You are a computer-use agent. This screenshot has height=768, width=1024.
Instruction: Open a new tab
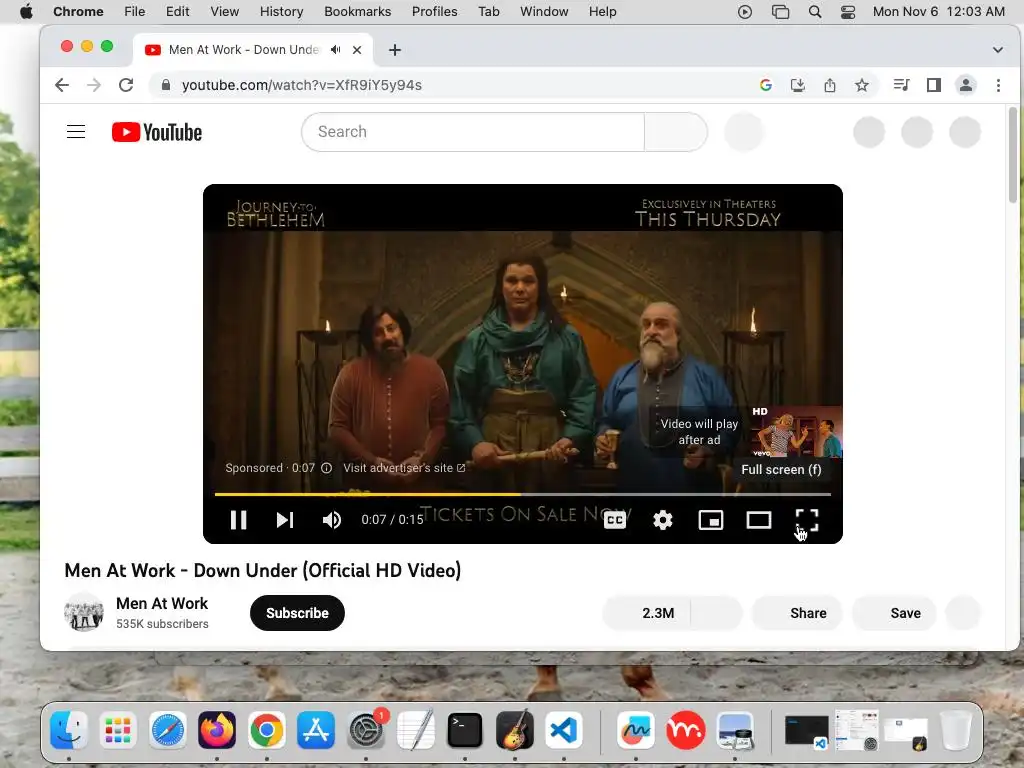394,50
